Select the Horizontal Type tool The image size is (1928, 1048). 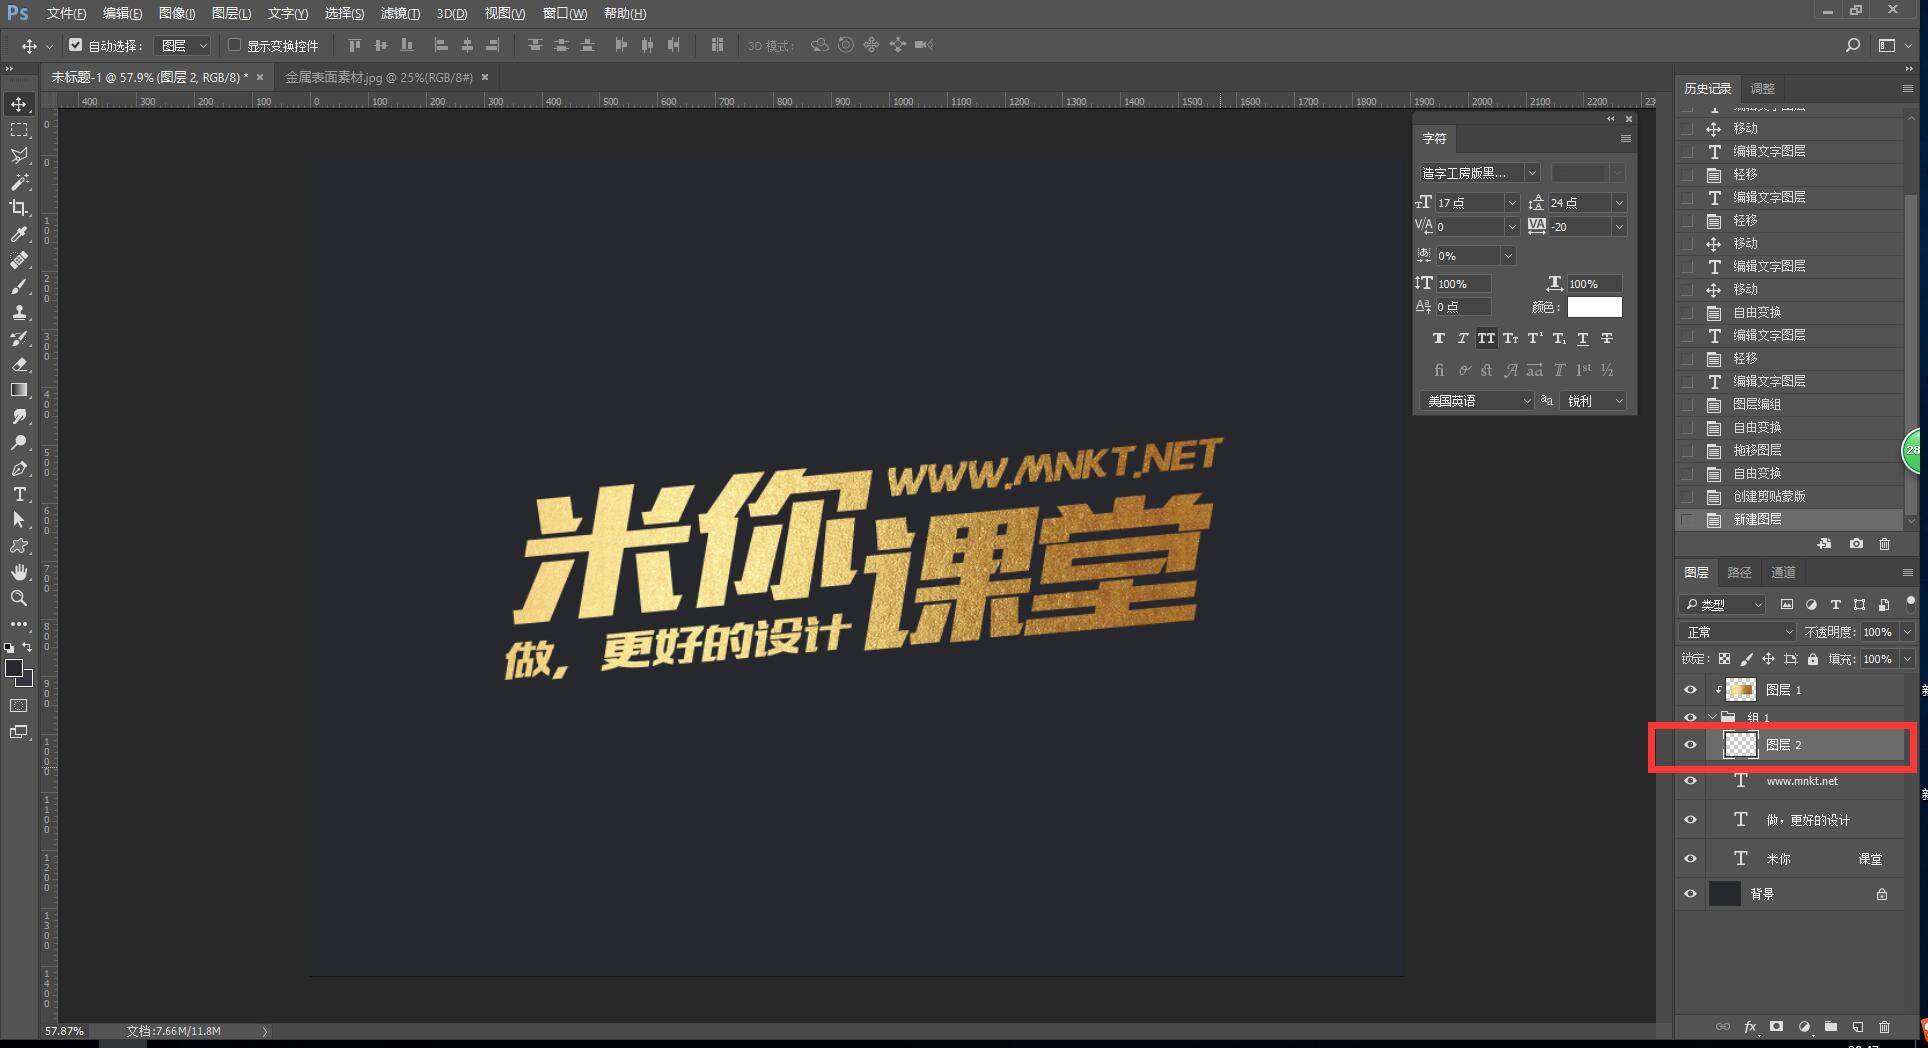tap(19, 494)
